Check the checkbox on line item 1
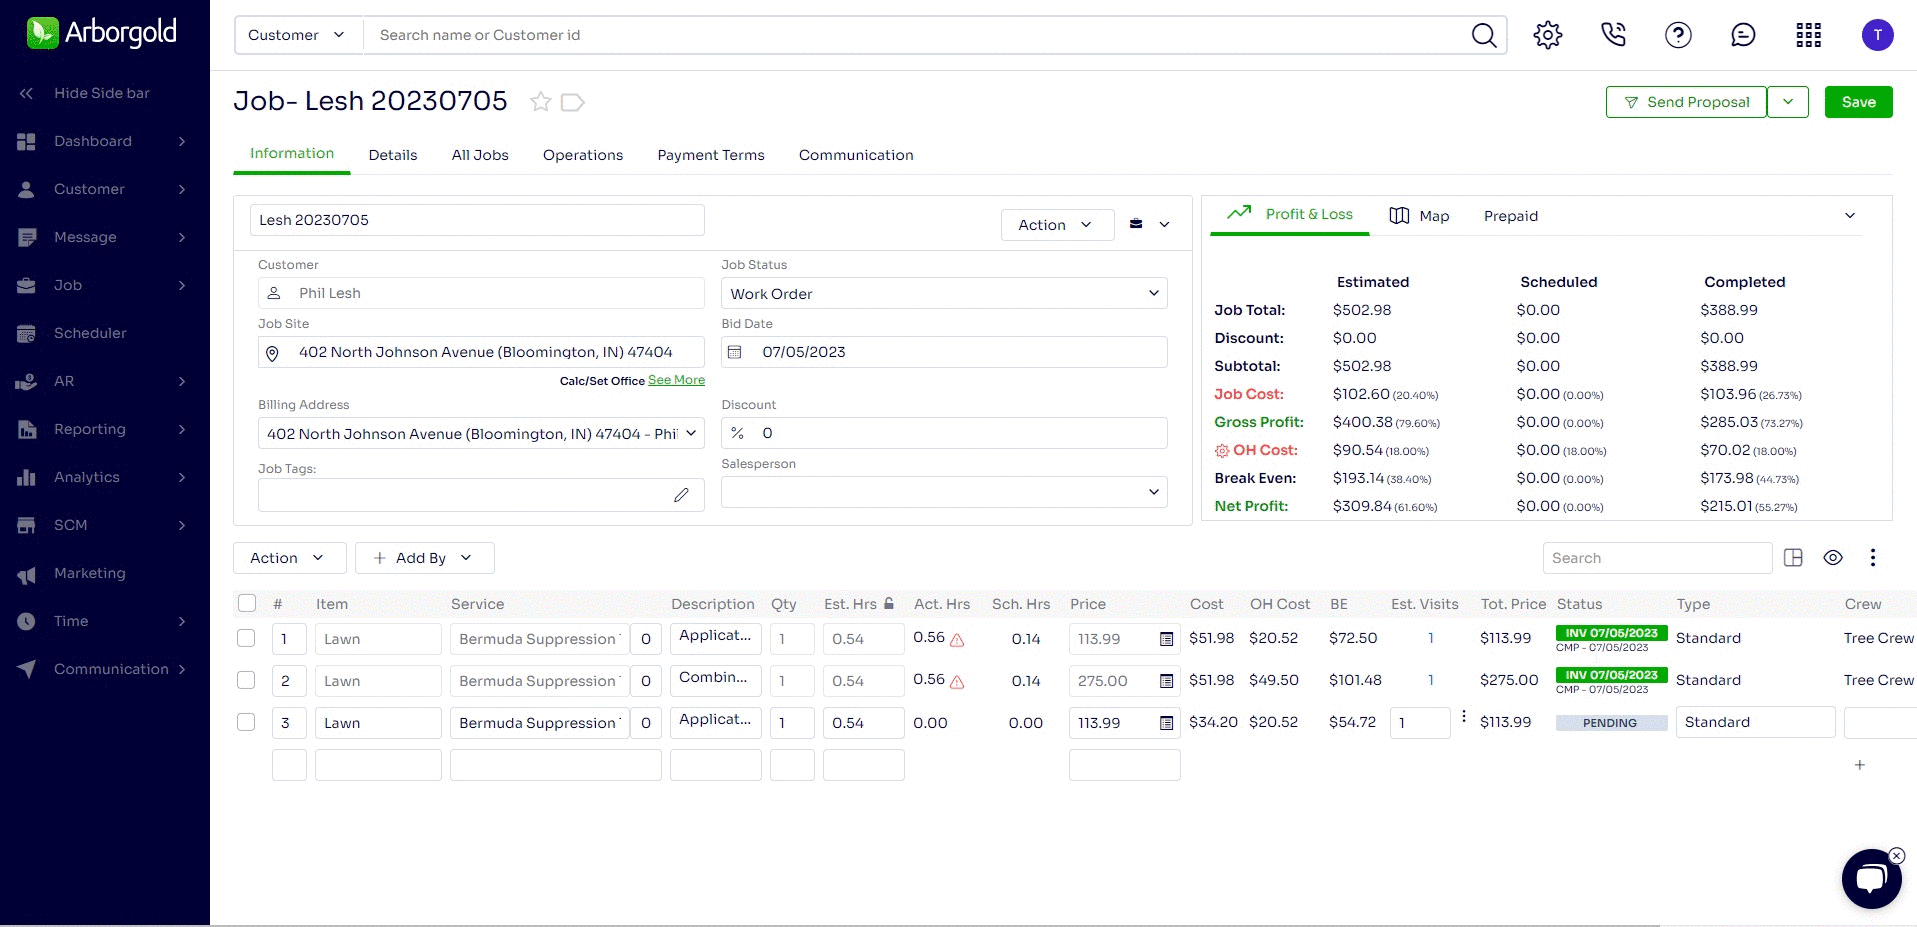This screenshot has height=927, width=1917. click(x=246, y=637)
